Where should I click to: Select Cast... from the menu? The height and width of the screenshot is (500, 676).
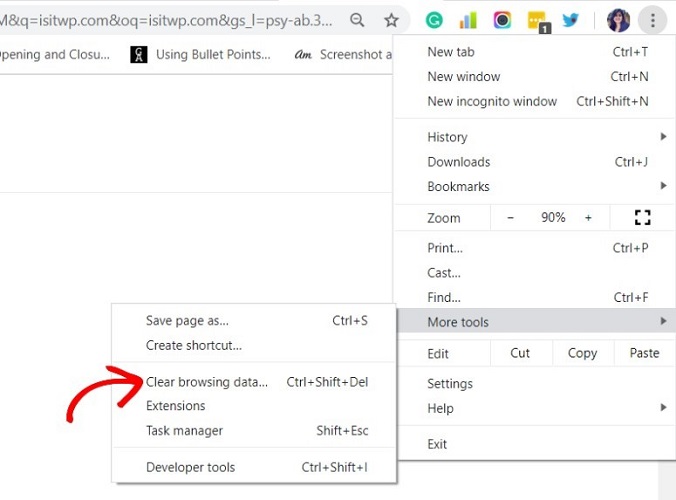pos(535,273)
